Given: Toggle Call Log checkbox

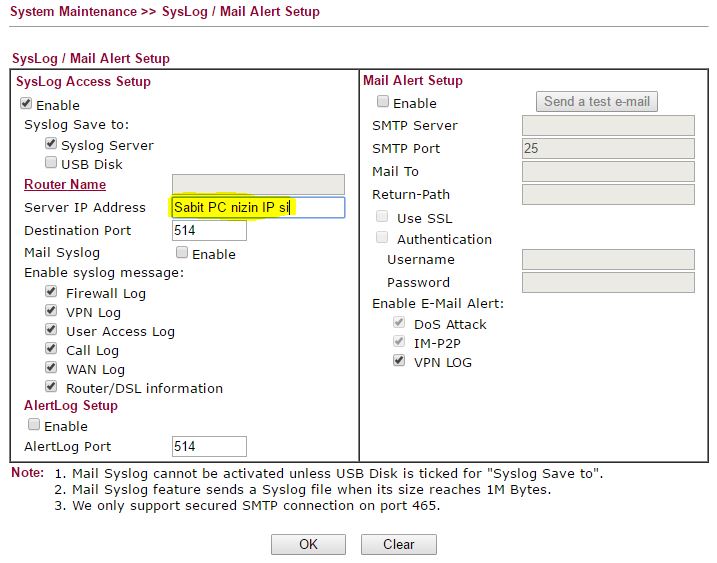Looking at the screenshot, I should pyautogui.click(x=51, y=349).
